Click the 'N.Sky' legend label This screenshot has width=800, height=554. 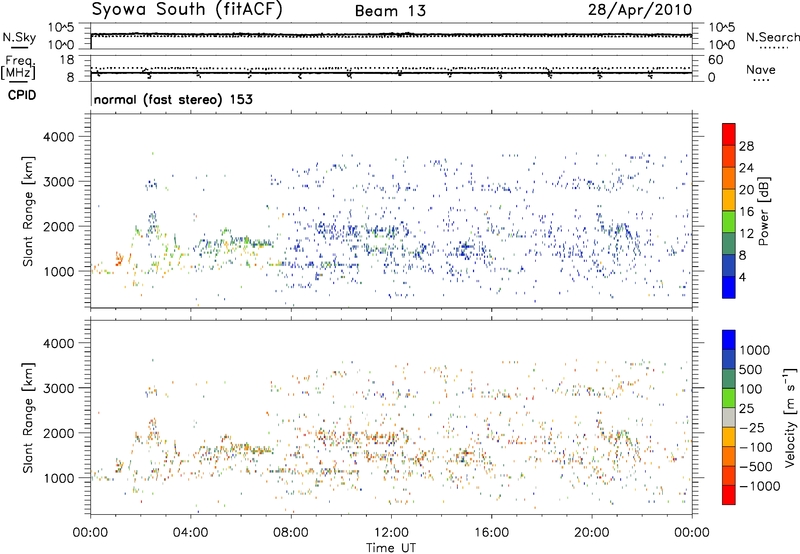(19, 37)
